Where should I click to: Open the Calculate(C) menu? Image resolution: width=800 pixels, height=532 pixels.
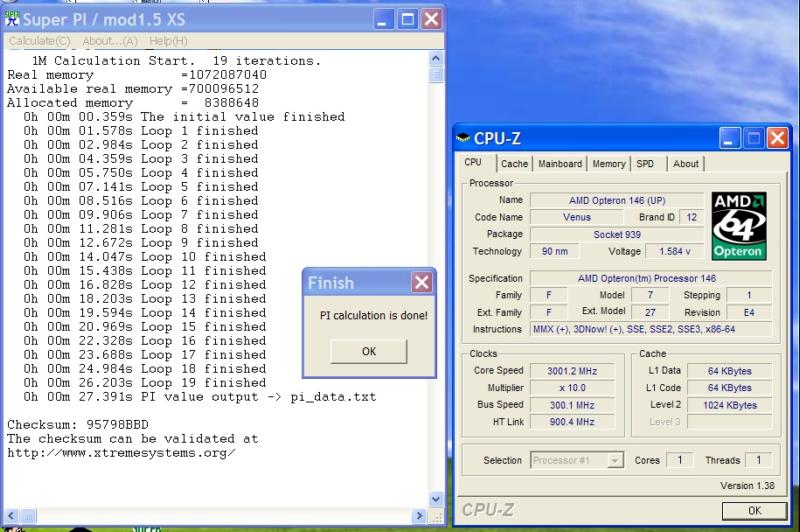[x=39, y=41]
